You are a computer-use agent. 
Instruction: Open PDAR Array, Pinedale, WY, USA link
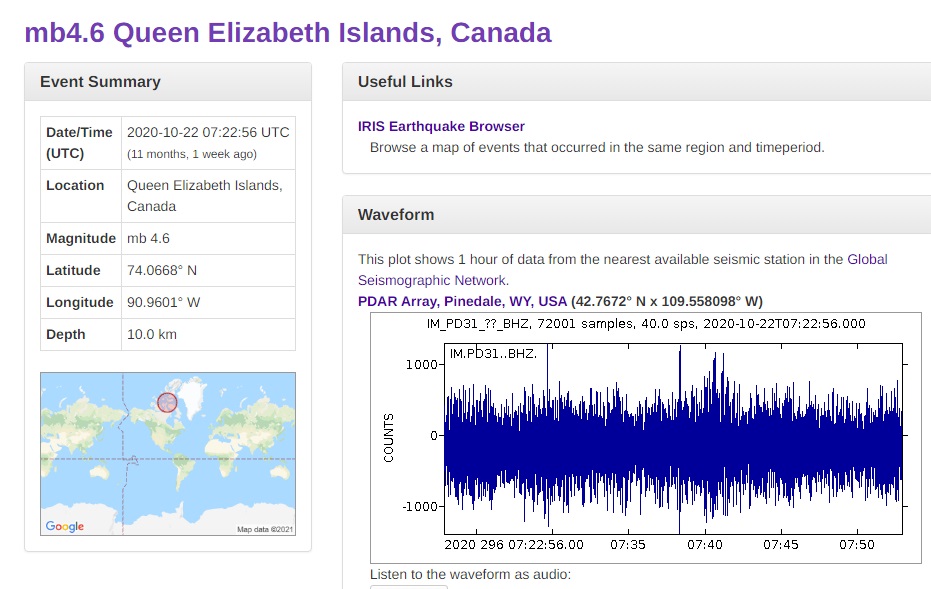pos(463,302)
